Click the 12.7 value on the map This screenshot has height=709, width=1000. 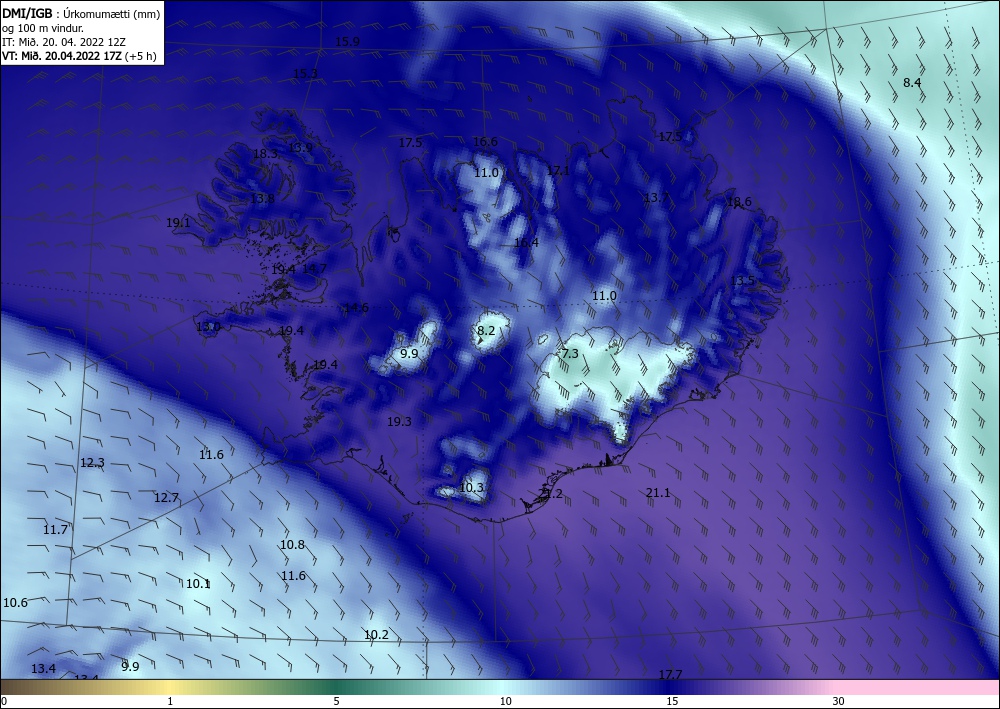[166, 497]
